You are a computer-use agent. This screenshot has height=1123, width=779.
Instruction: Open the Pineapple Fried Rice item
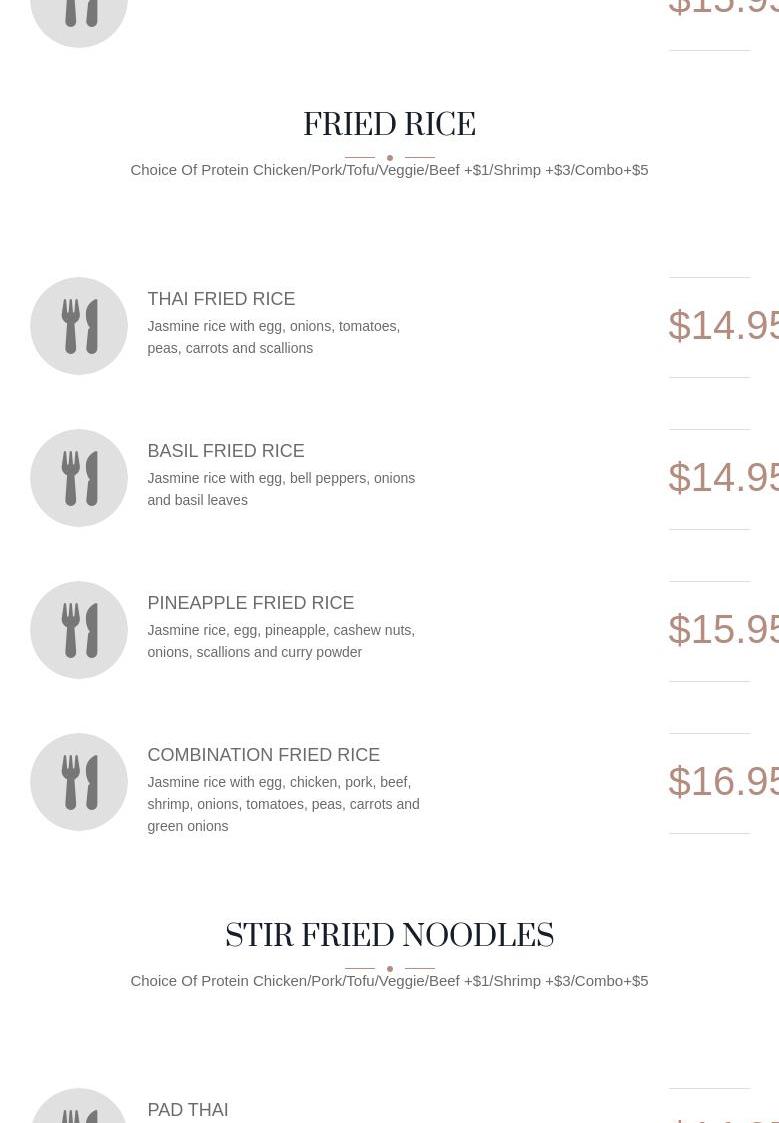click(x=251, y=603)
